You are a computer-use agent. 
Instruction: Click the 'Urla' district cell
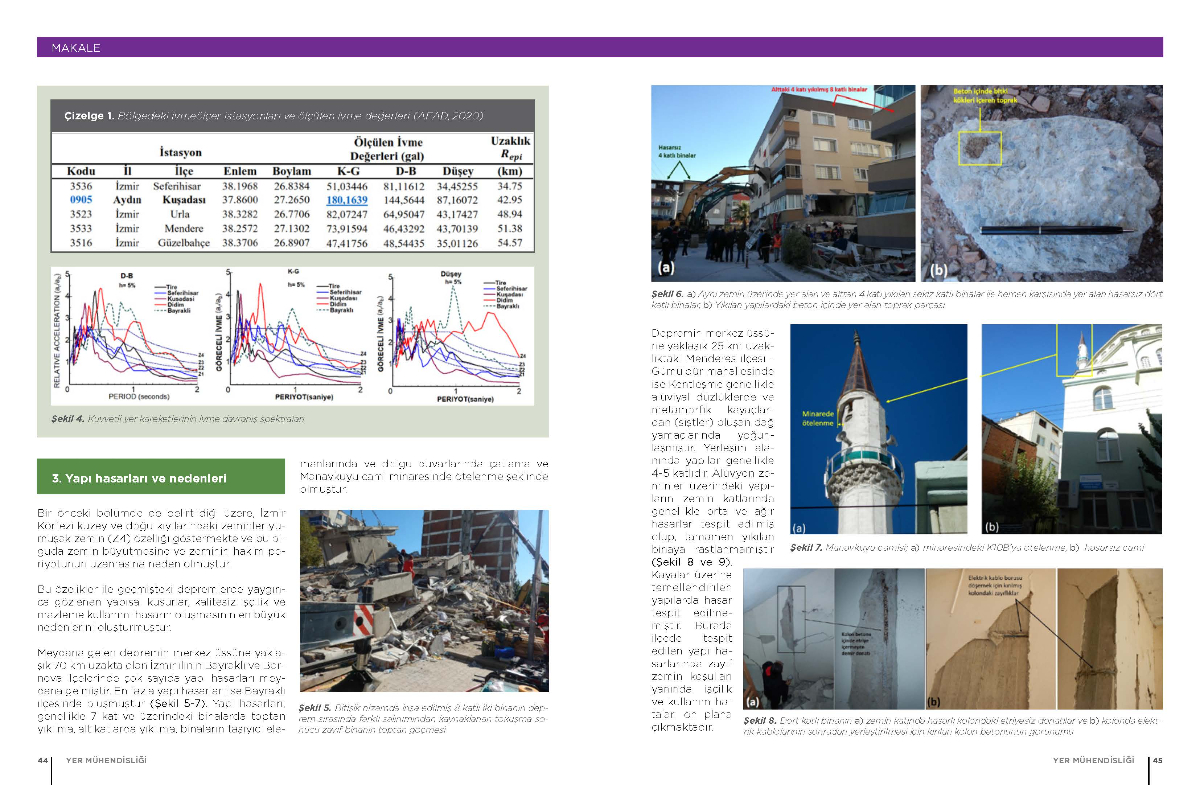coord(178,214)
